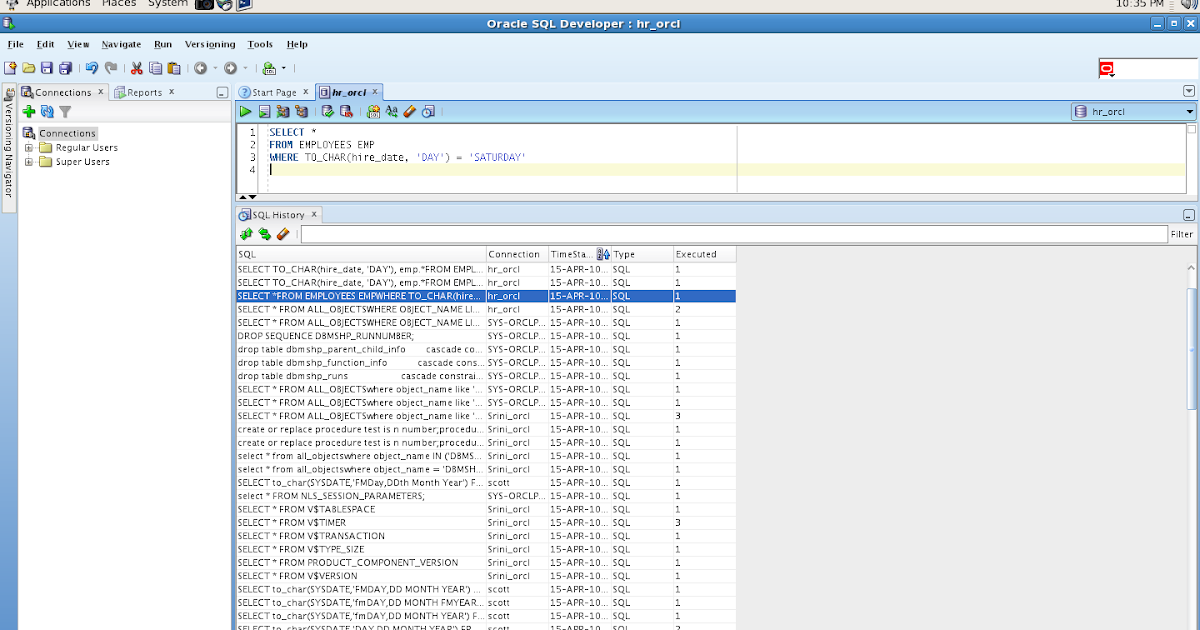Screen dimensions: 1200x630
Task: Refresh the Connections navigator
Action: 46,111
